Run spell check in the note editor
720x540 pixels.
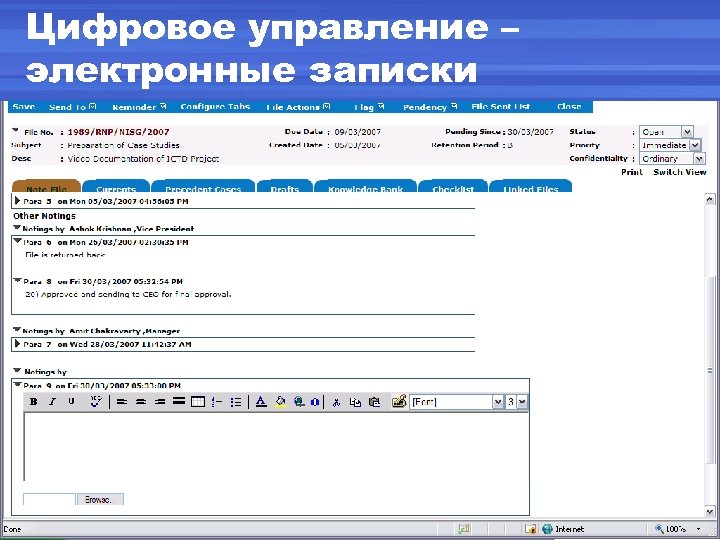tap(96, 401)
